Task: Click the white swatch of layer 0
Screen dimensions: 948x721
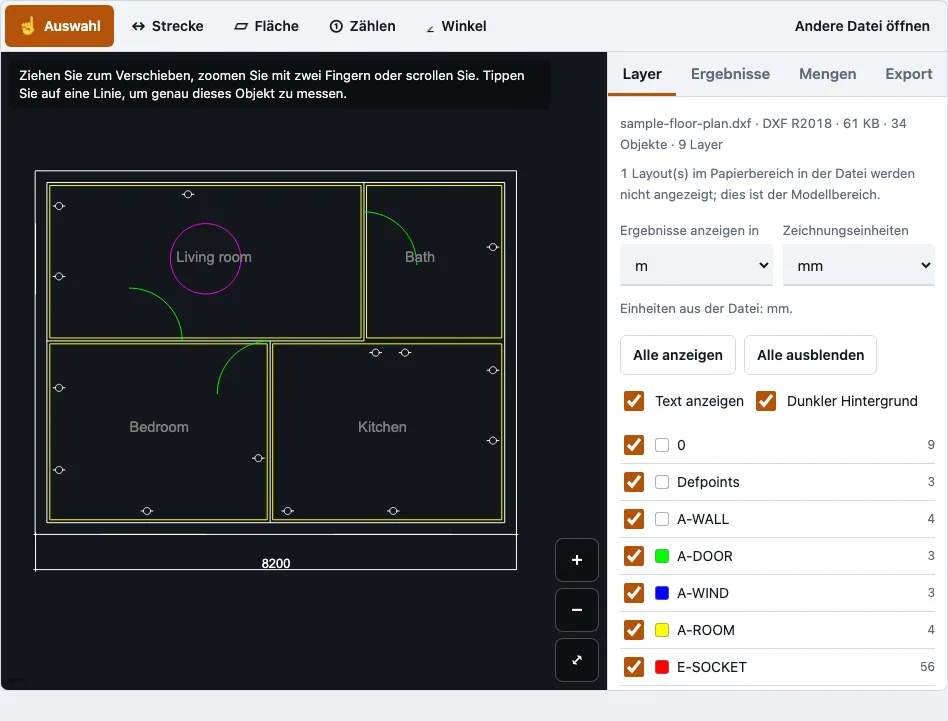Action: [662, 445]
